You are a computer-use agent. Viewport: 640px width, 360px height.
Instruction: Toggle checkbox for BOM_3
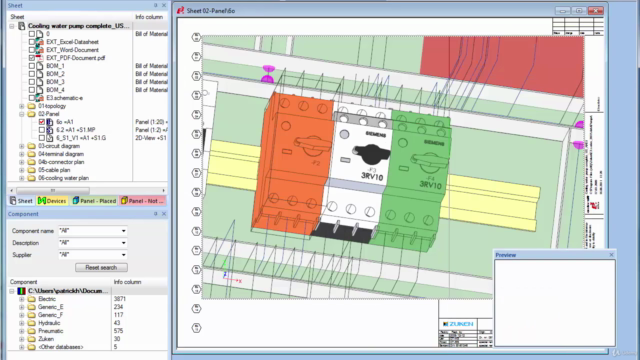(x=31, y=82)
